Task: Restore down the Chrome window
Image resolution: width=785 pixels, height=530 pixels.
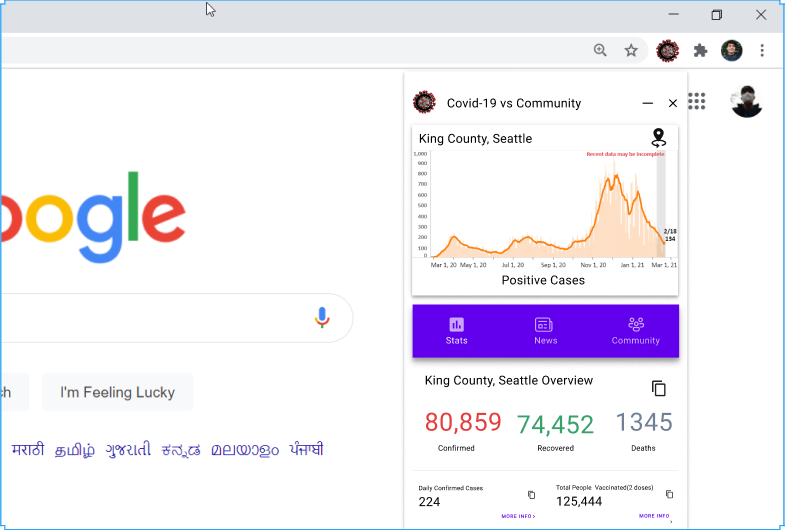Action: click(716, 15)
